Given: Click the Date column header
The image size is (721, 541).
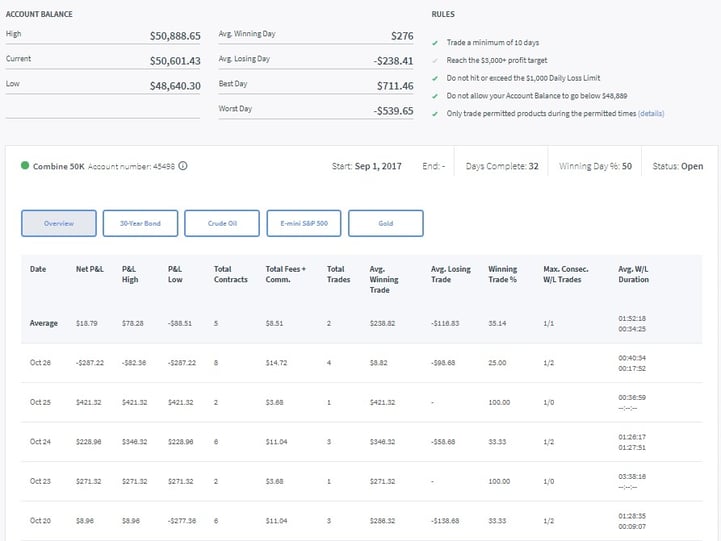Looking at the screenshot, I should [38, 269].
